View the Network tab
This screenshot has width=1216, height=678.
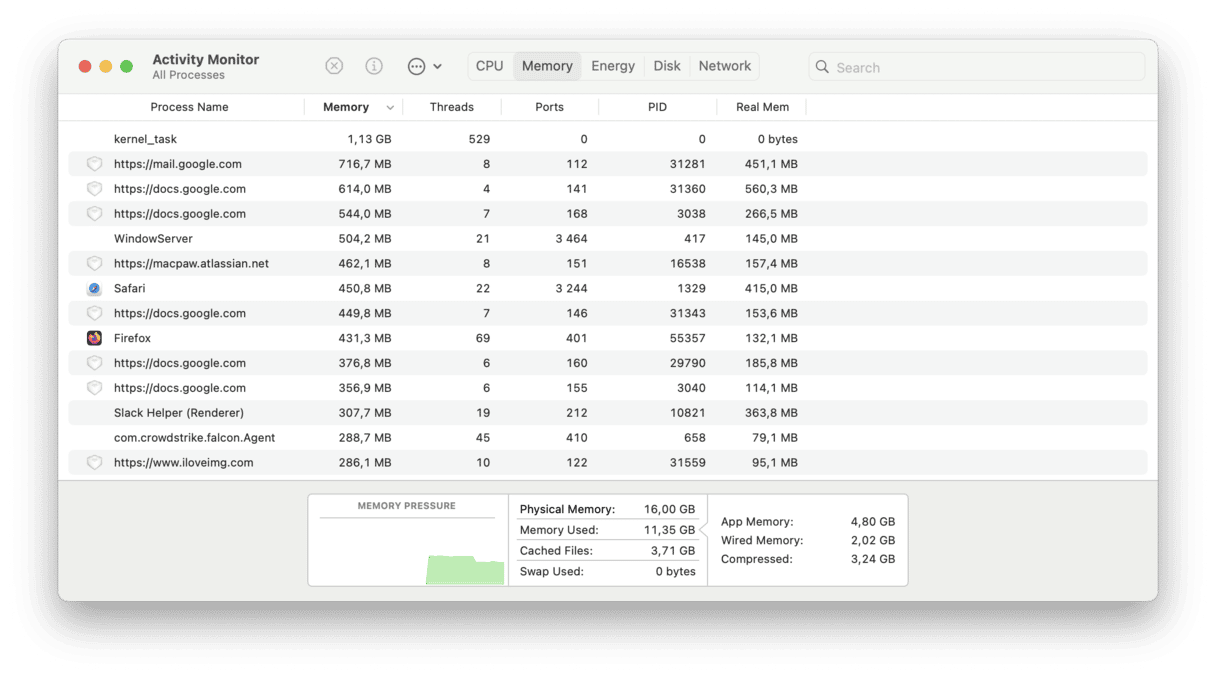(724, 65)
